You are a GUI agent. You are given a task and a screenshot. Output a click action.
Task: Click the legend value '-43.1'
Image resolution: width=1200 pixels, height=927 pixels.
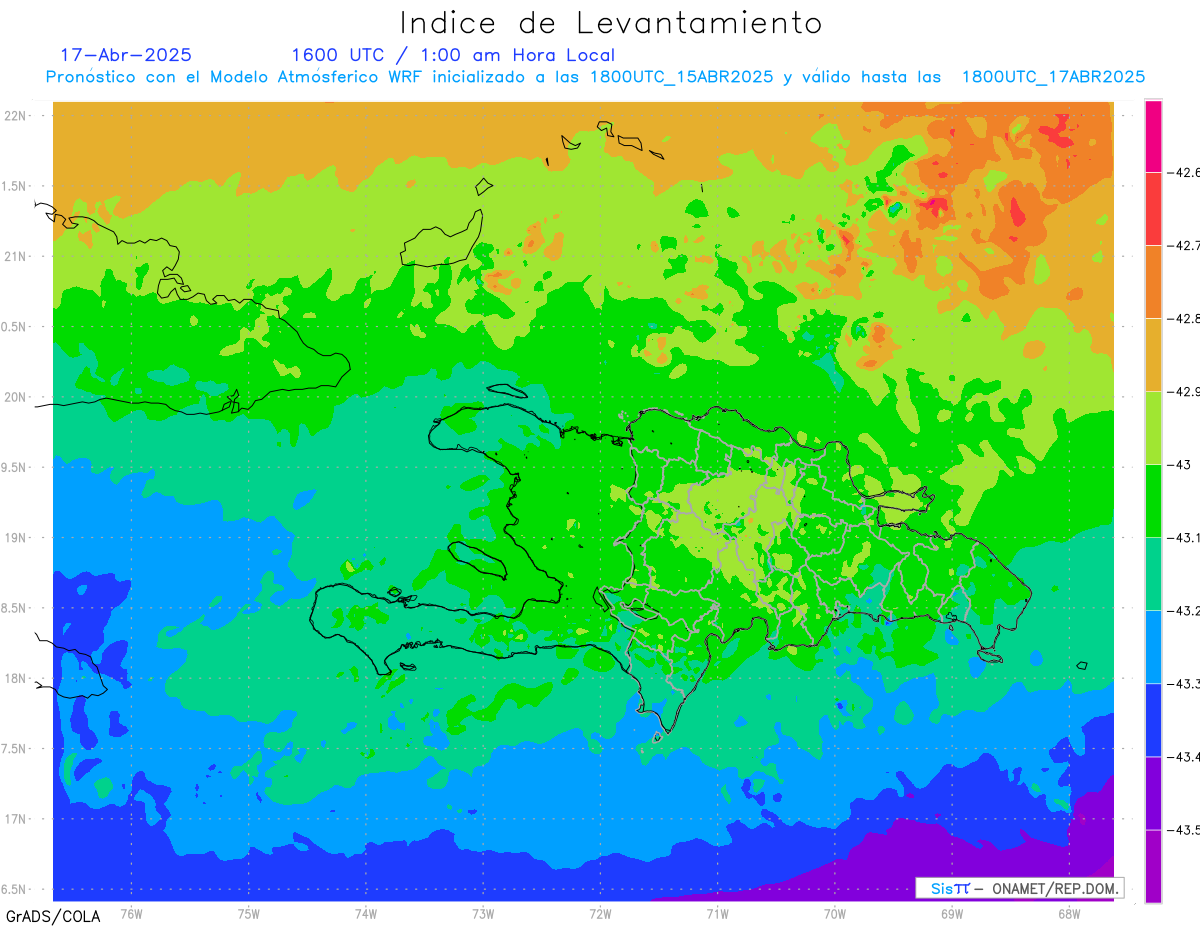[x=1186, y=538]
